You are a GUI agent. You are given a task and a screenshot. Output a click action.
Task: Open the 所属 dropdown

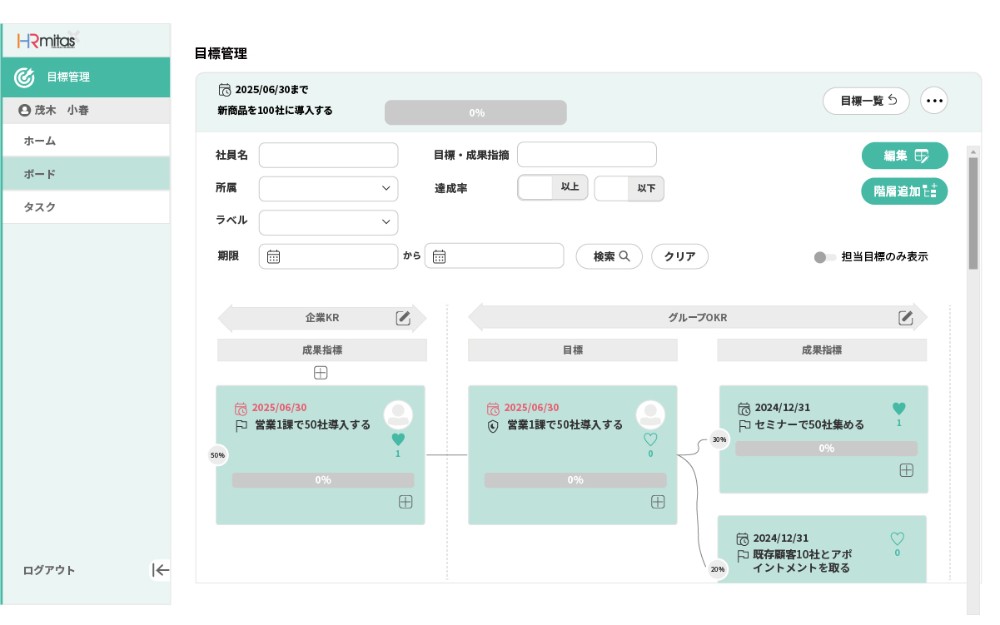[x=327, y=188]
